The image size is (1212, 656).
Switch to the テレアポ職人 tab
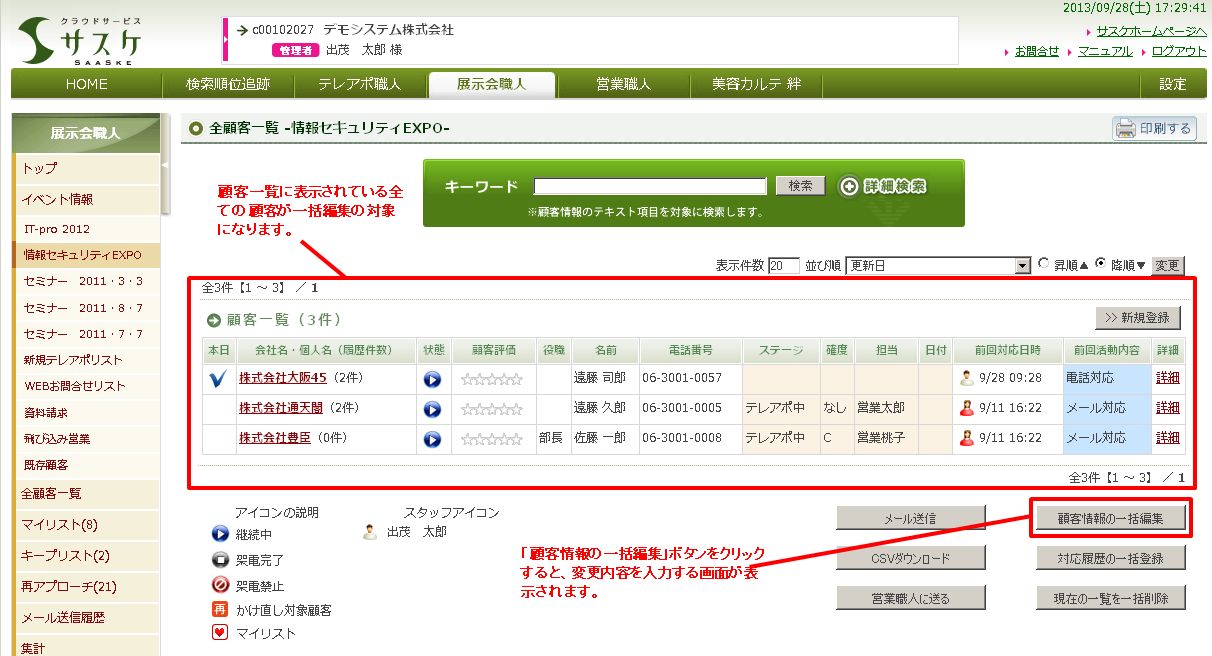(x=360, y=84)
